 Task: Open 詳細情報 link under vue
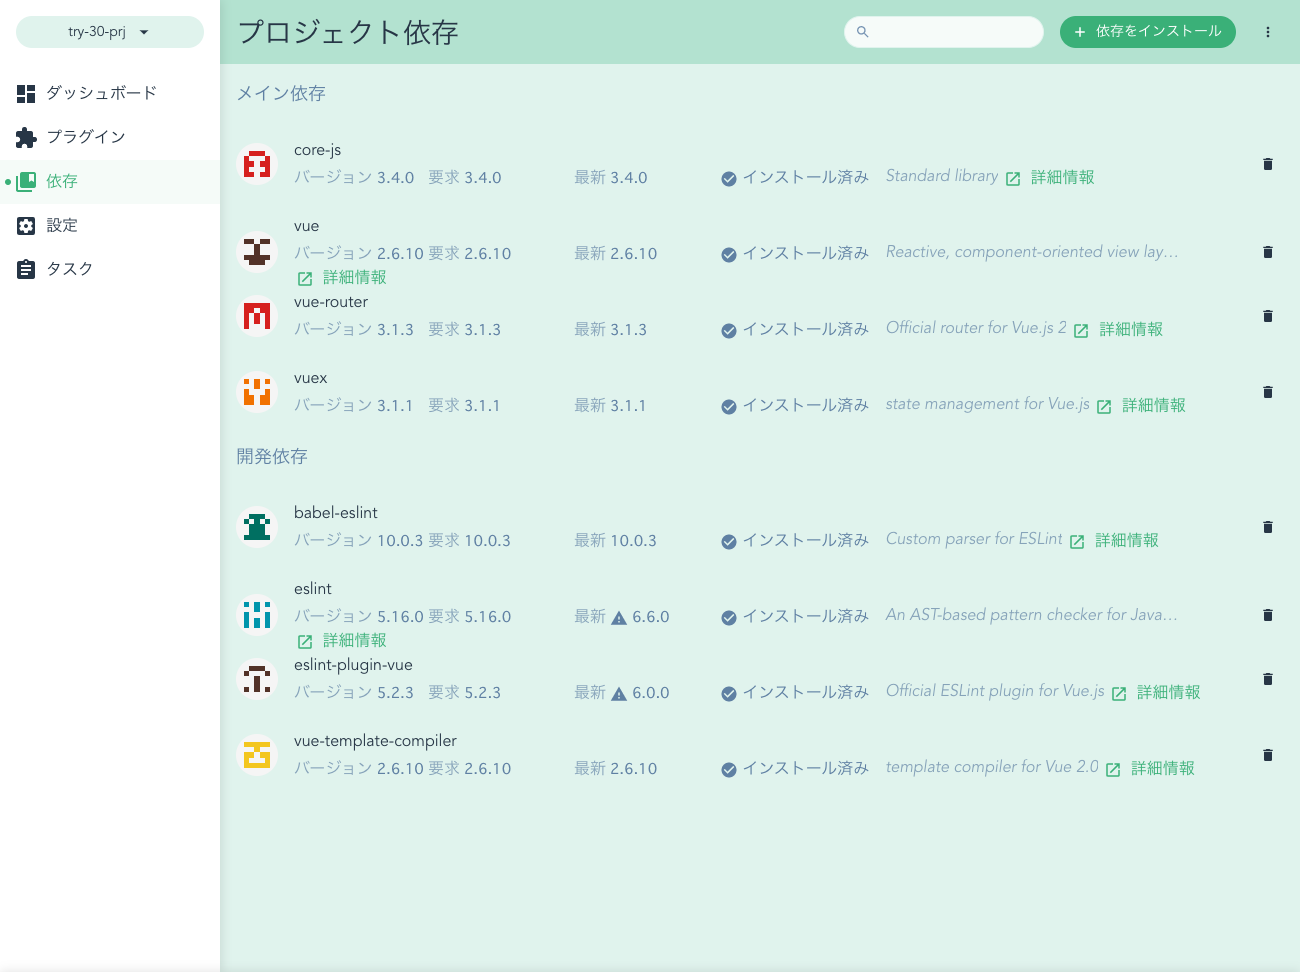click(342, 277)
